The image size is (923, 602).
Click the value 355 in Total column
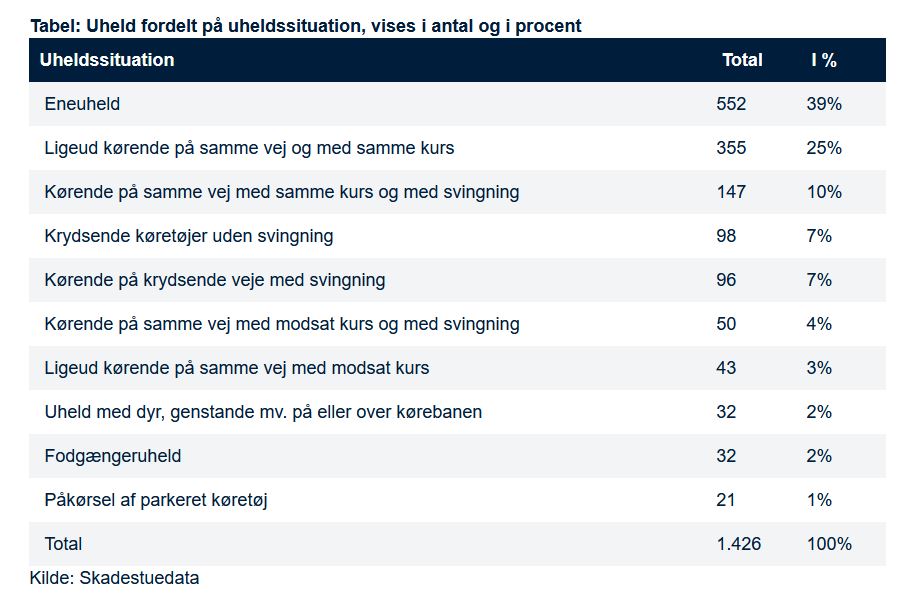(x=731, y=148)
